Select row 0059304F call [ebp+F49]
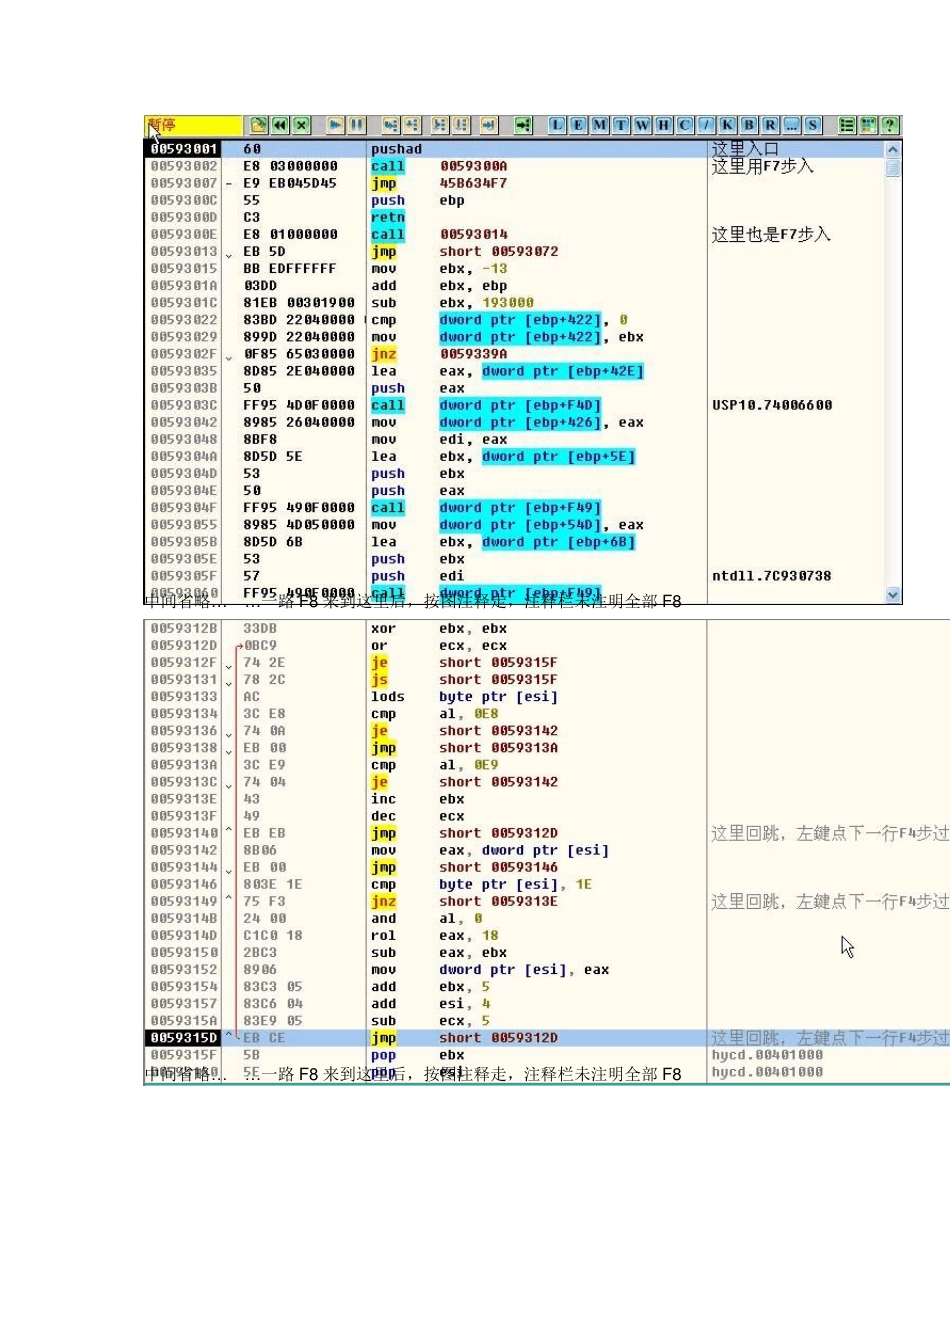The image size is (950, 1344). tap(514, 507)
